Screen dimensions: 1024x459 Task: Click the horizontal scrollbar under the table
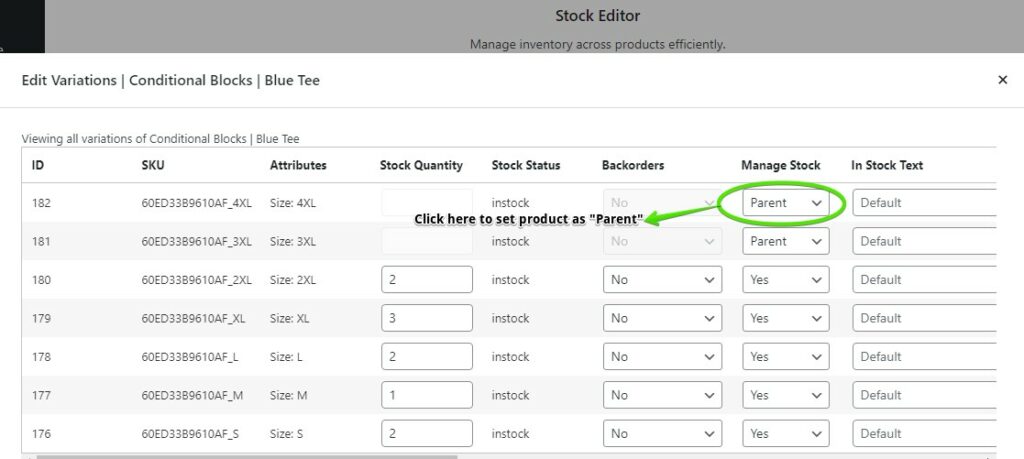click(247, 456)
